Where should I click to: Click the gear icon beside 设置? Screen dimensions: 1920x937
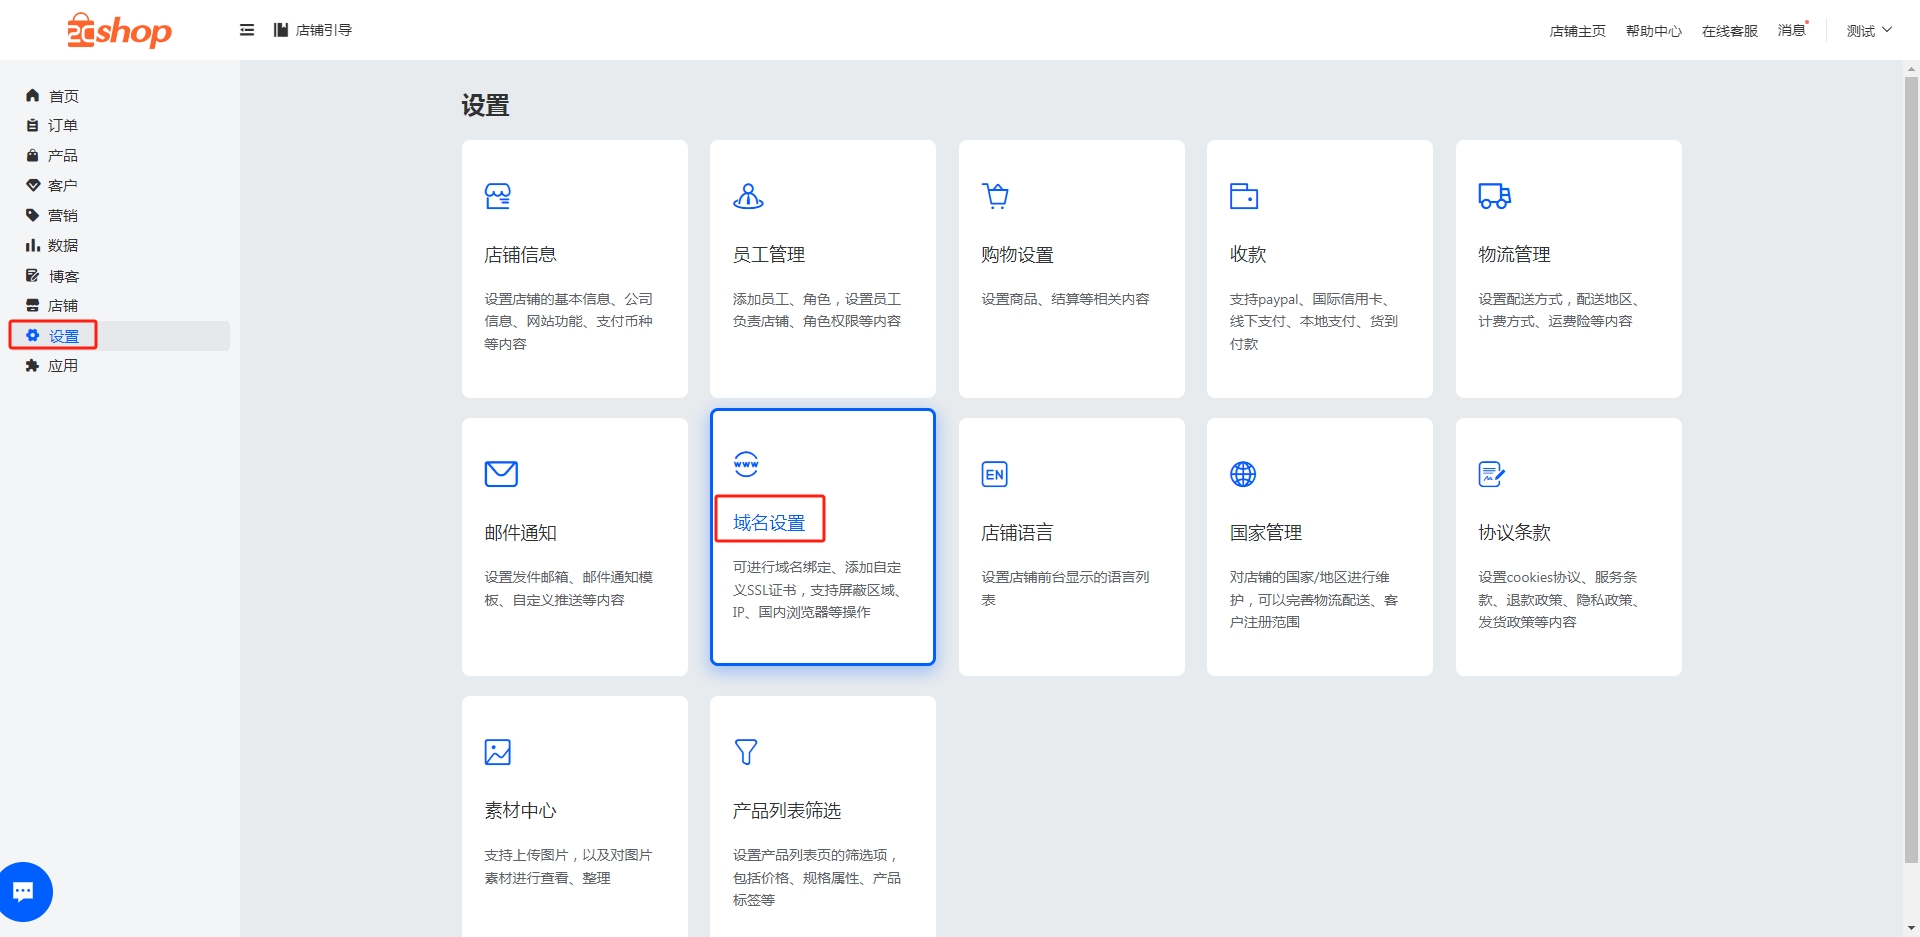tap(32, 336)
